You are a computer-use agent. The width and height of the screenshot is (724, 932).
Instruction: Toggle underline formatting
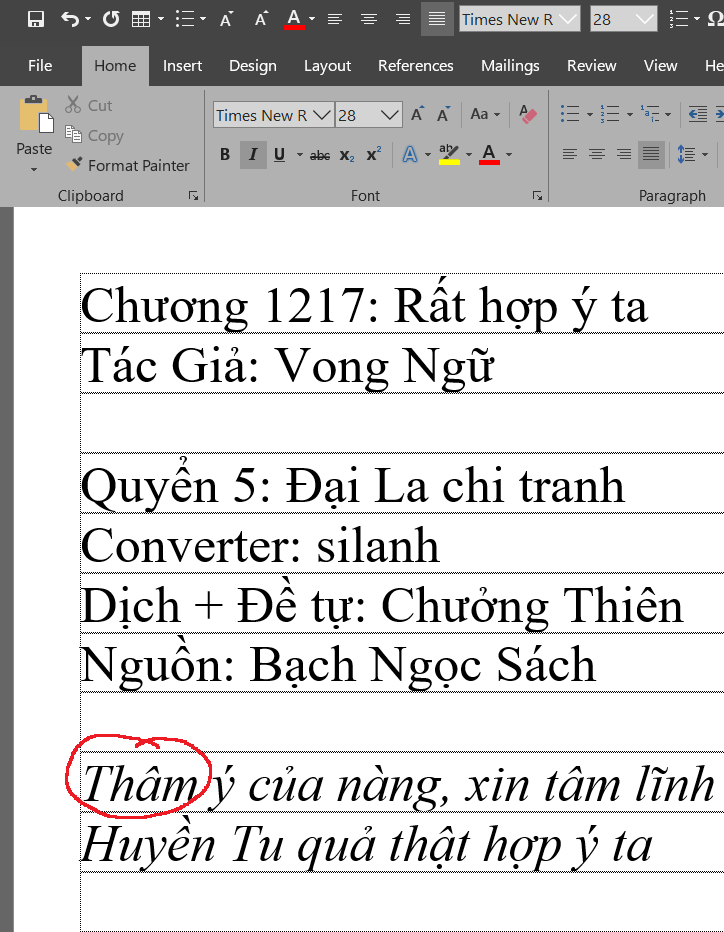[279, 155]
